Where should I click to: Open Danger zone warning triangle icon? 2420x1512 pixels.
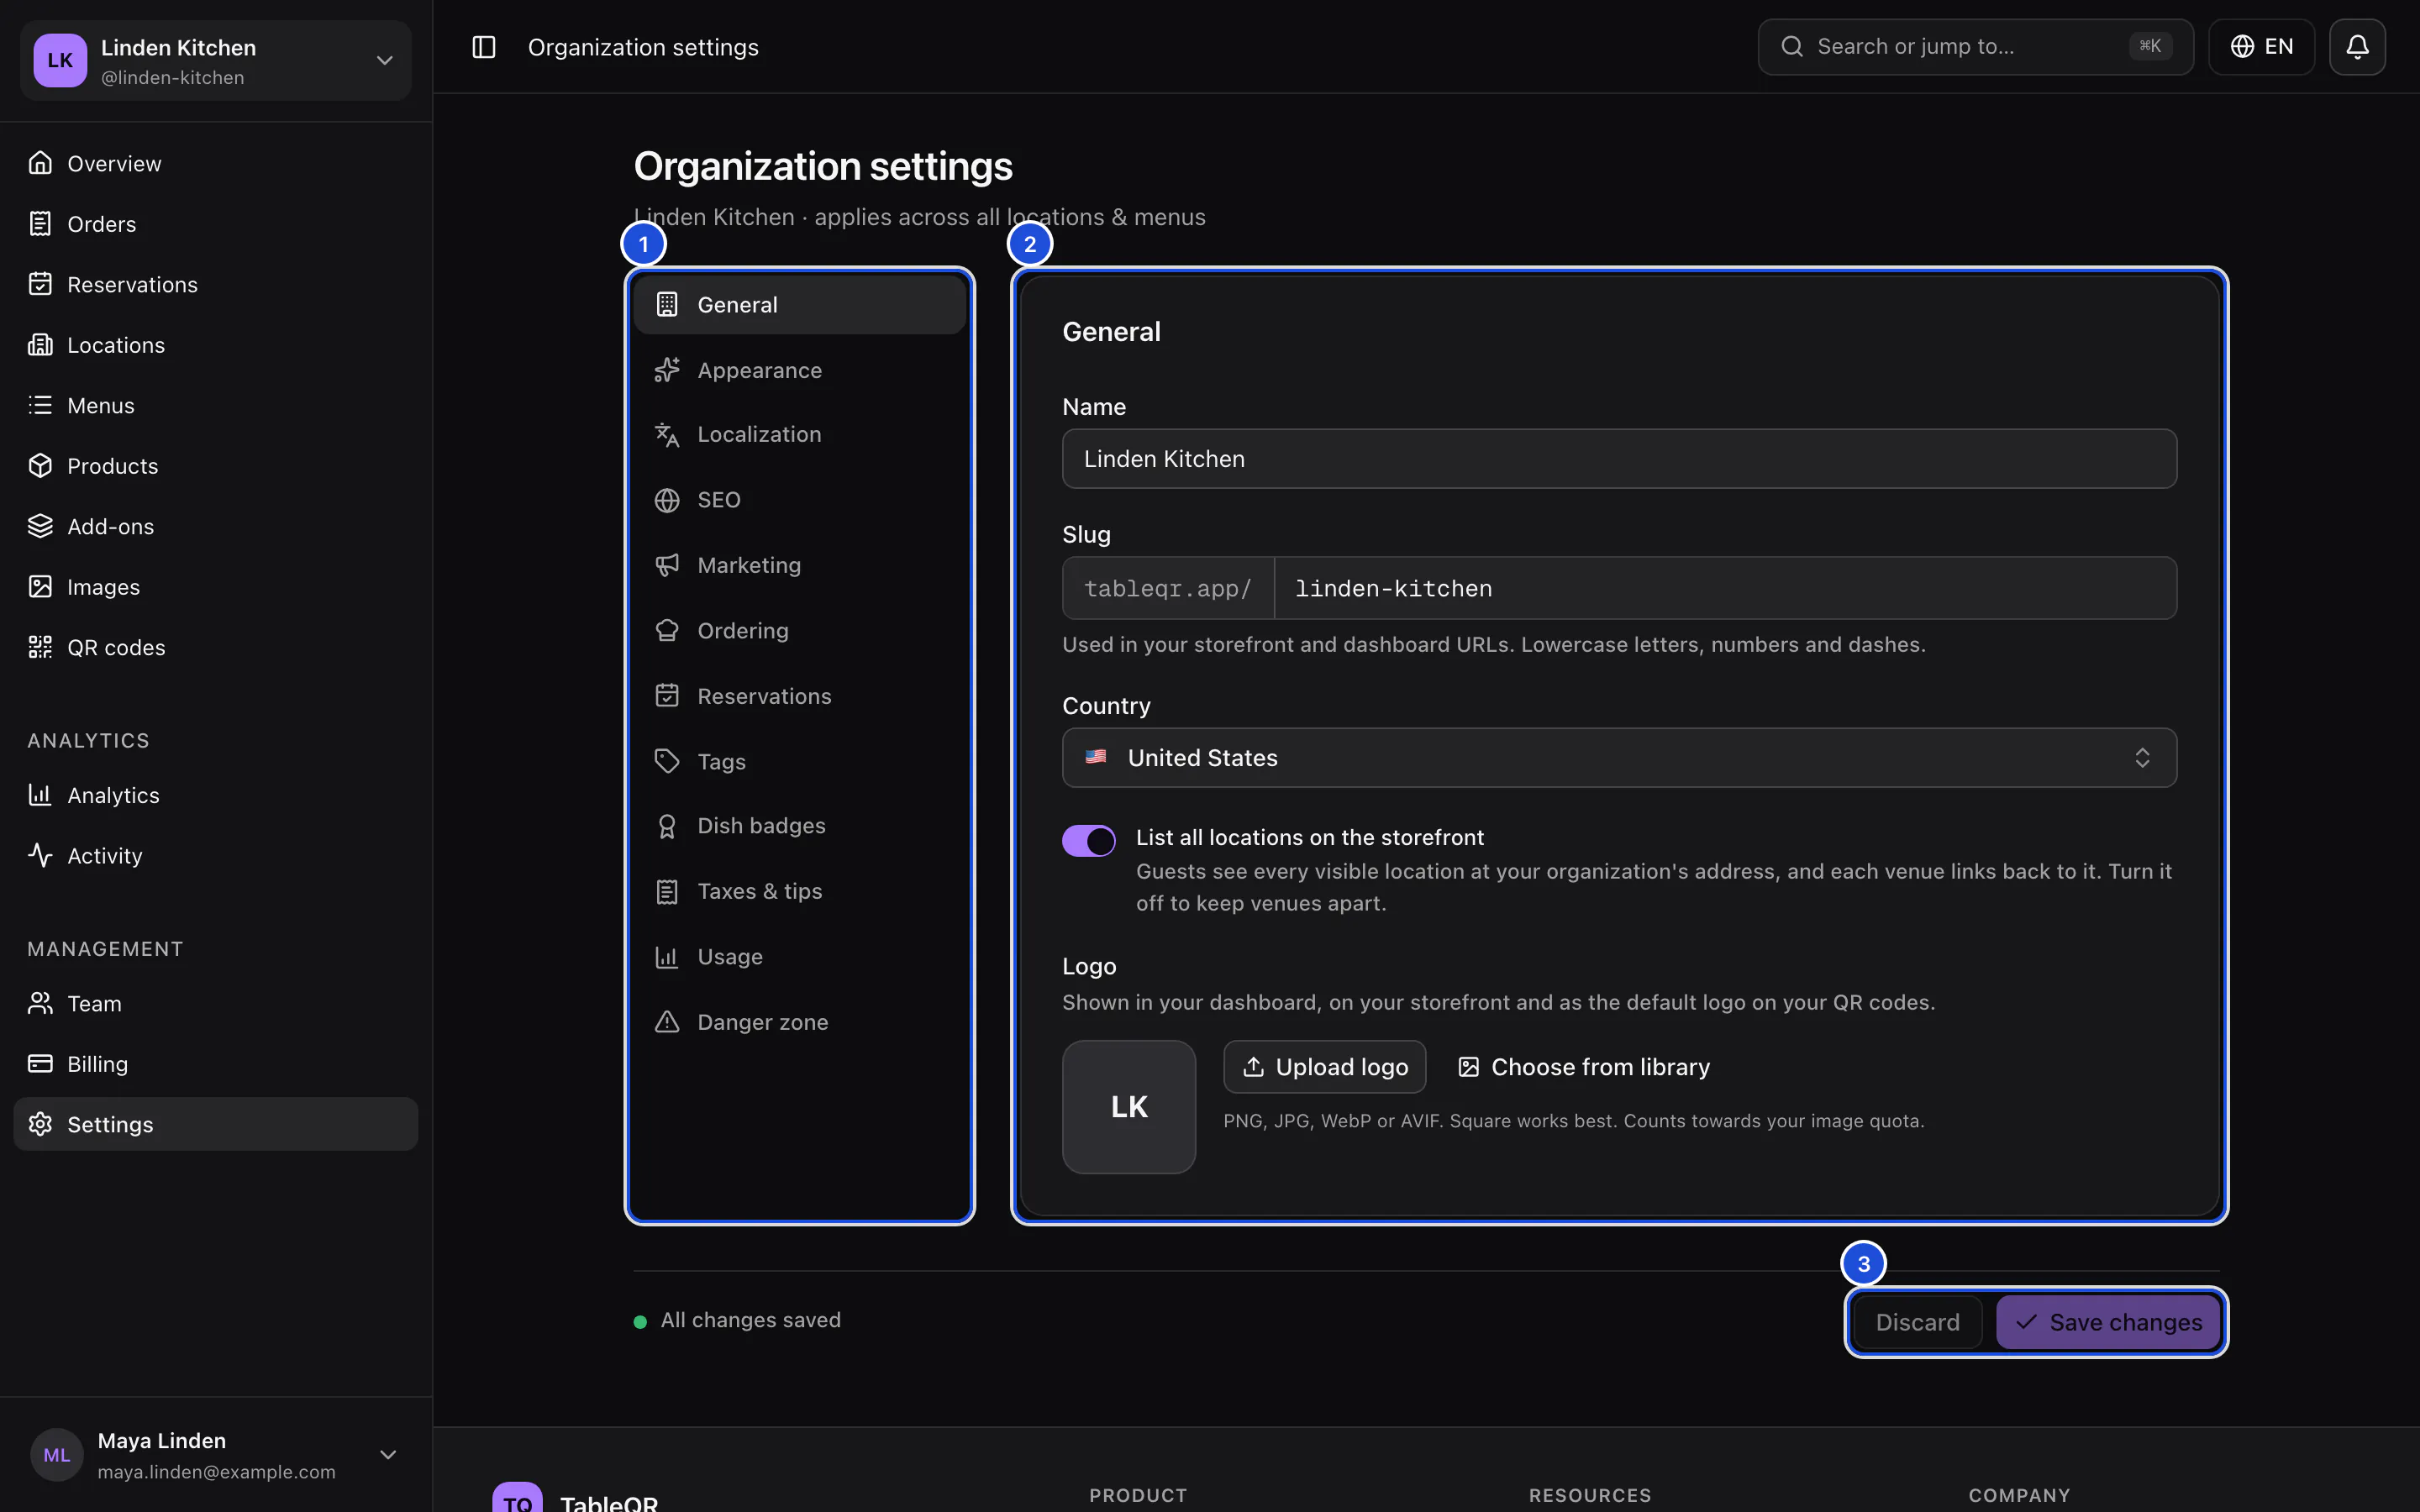point(667,1022)
